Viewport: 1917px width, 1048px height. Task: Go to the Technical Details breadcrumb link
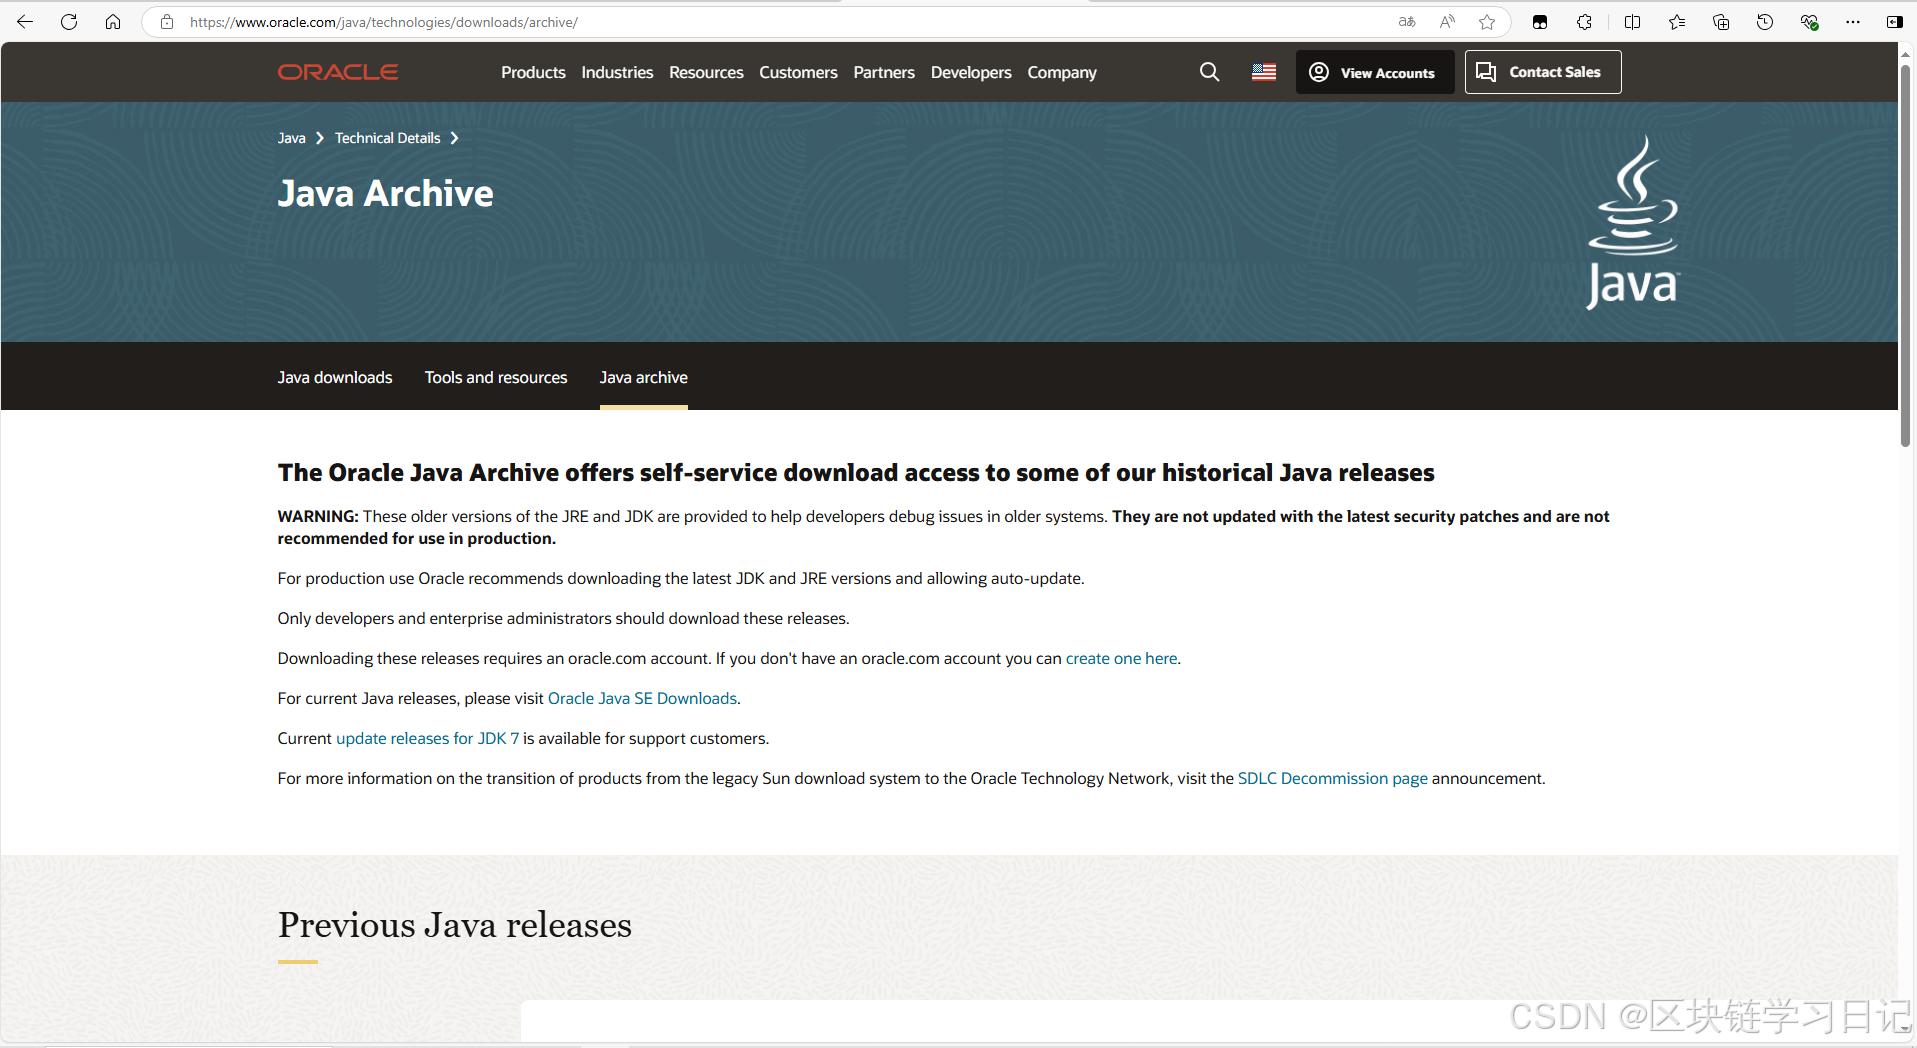(x=387, y=138)
